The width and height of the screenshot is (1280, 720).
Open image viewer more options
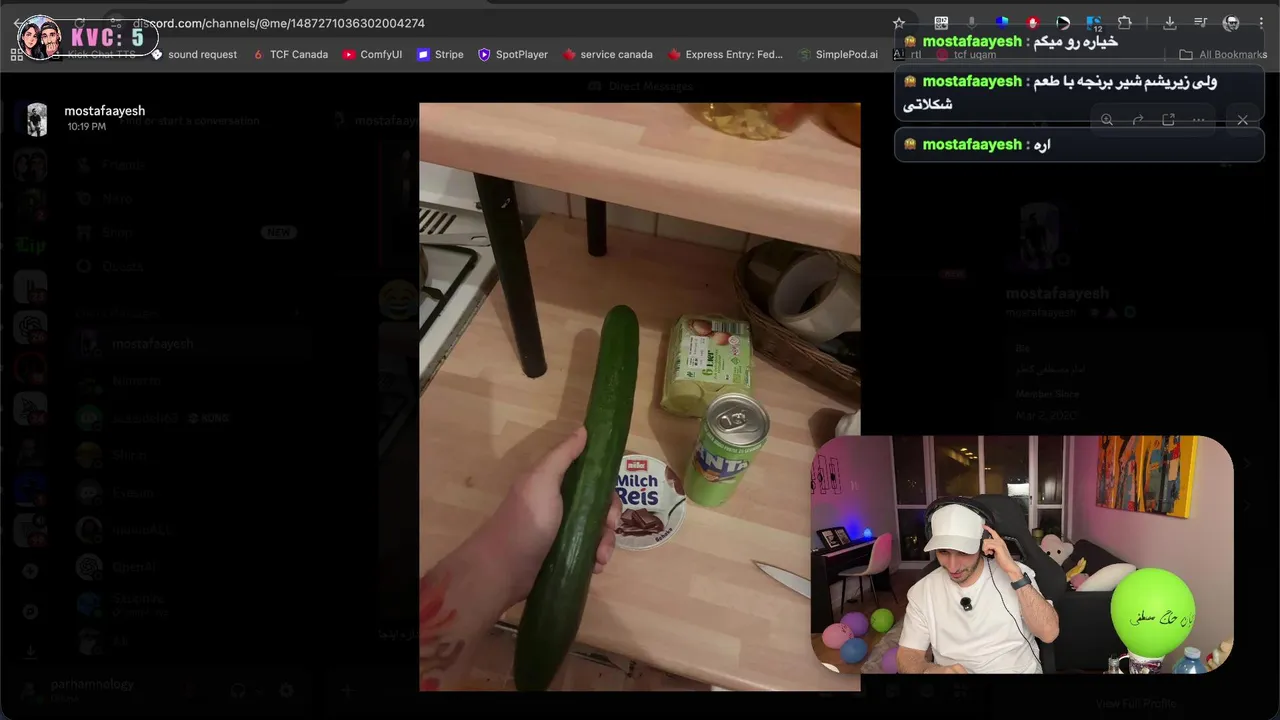(1198, 120)
